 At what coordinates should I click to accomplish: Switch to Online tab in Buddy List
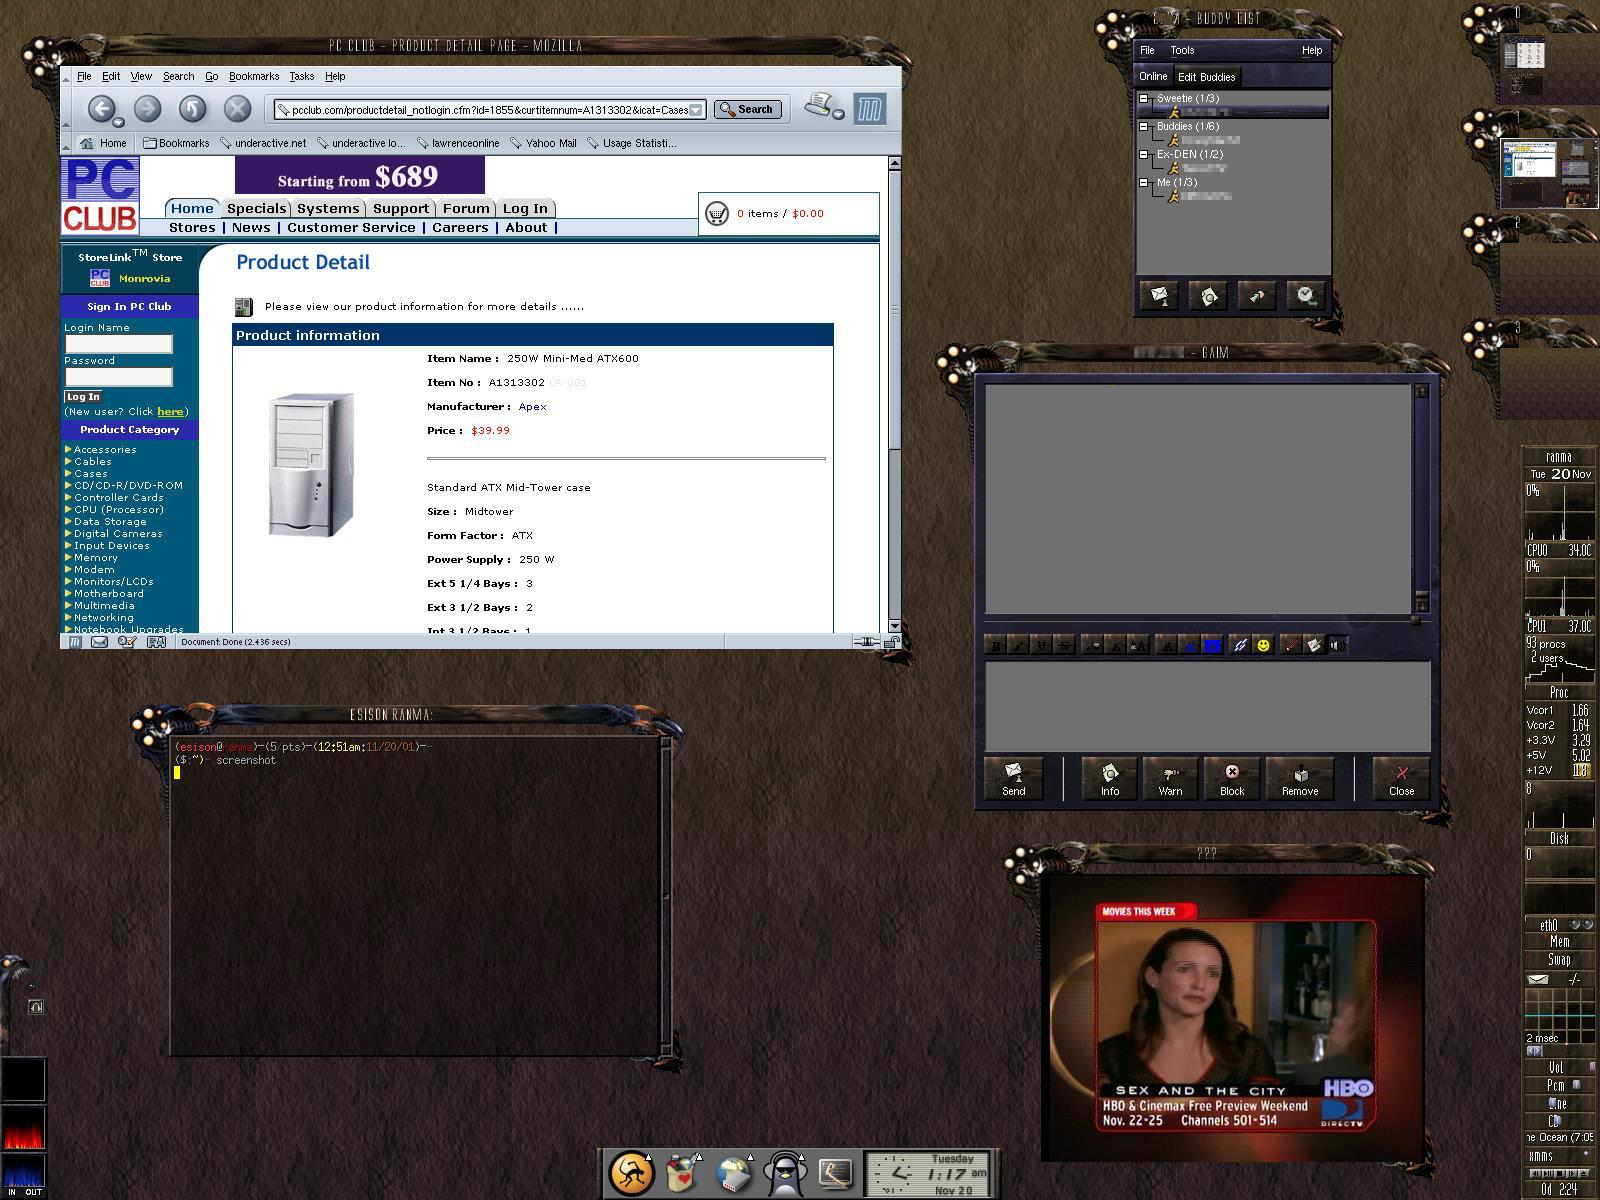tap(1153, 76)
